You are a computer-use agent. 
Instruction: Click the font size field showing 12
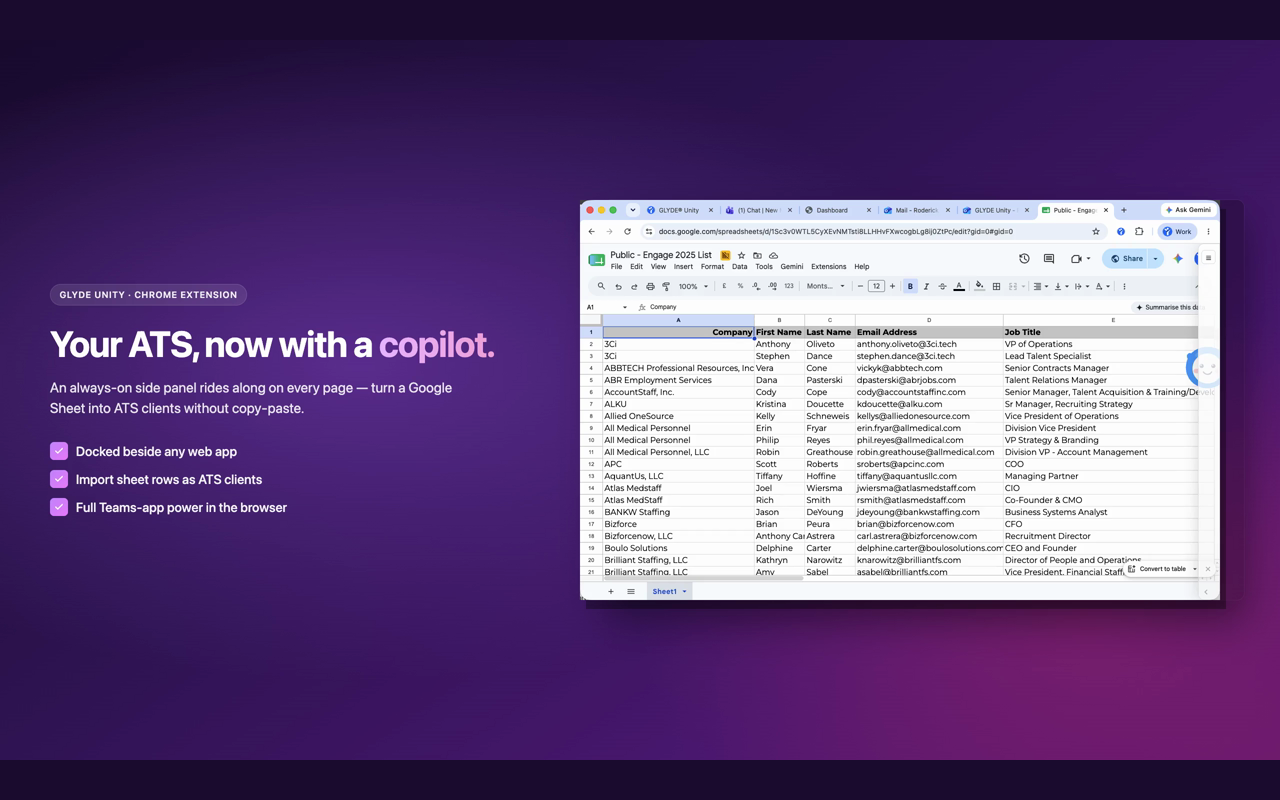pyautogui.click(x=876, y=286)
